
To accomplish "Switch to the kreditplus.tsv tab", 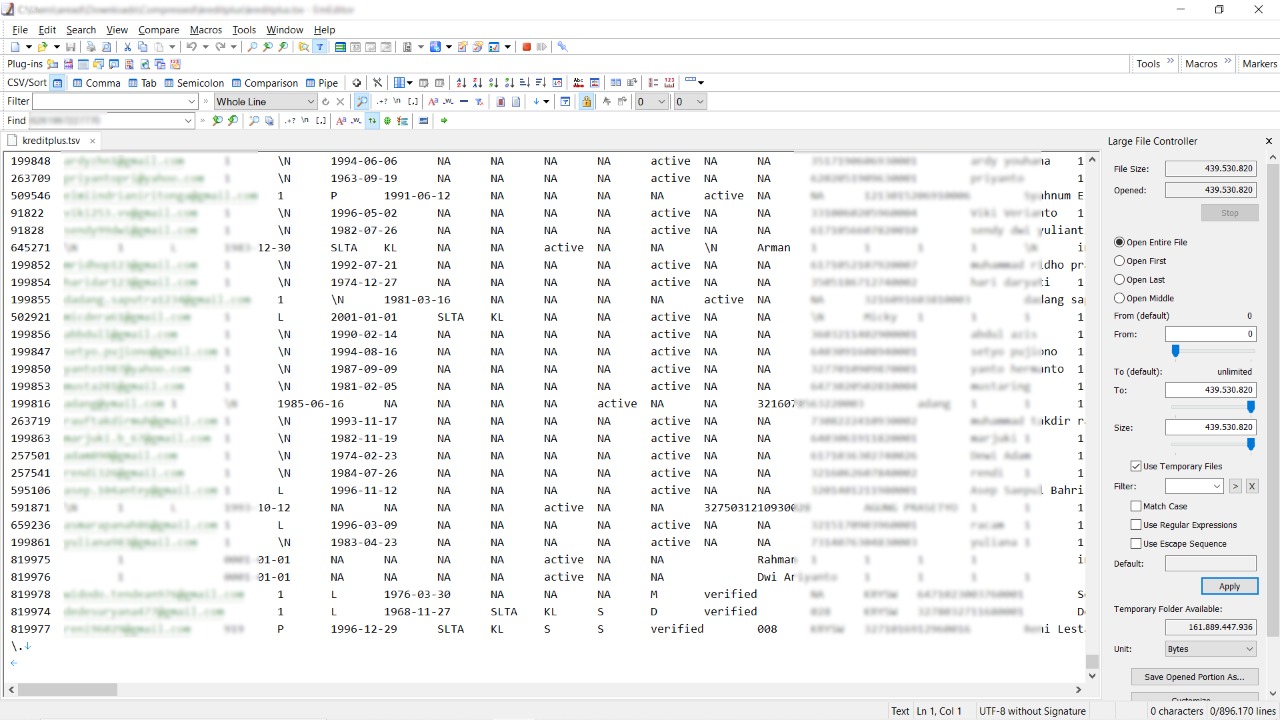I will 50,141.
